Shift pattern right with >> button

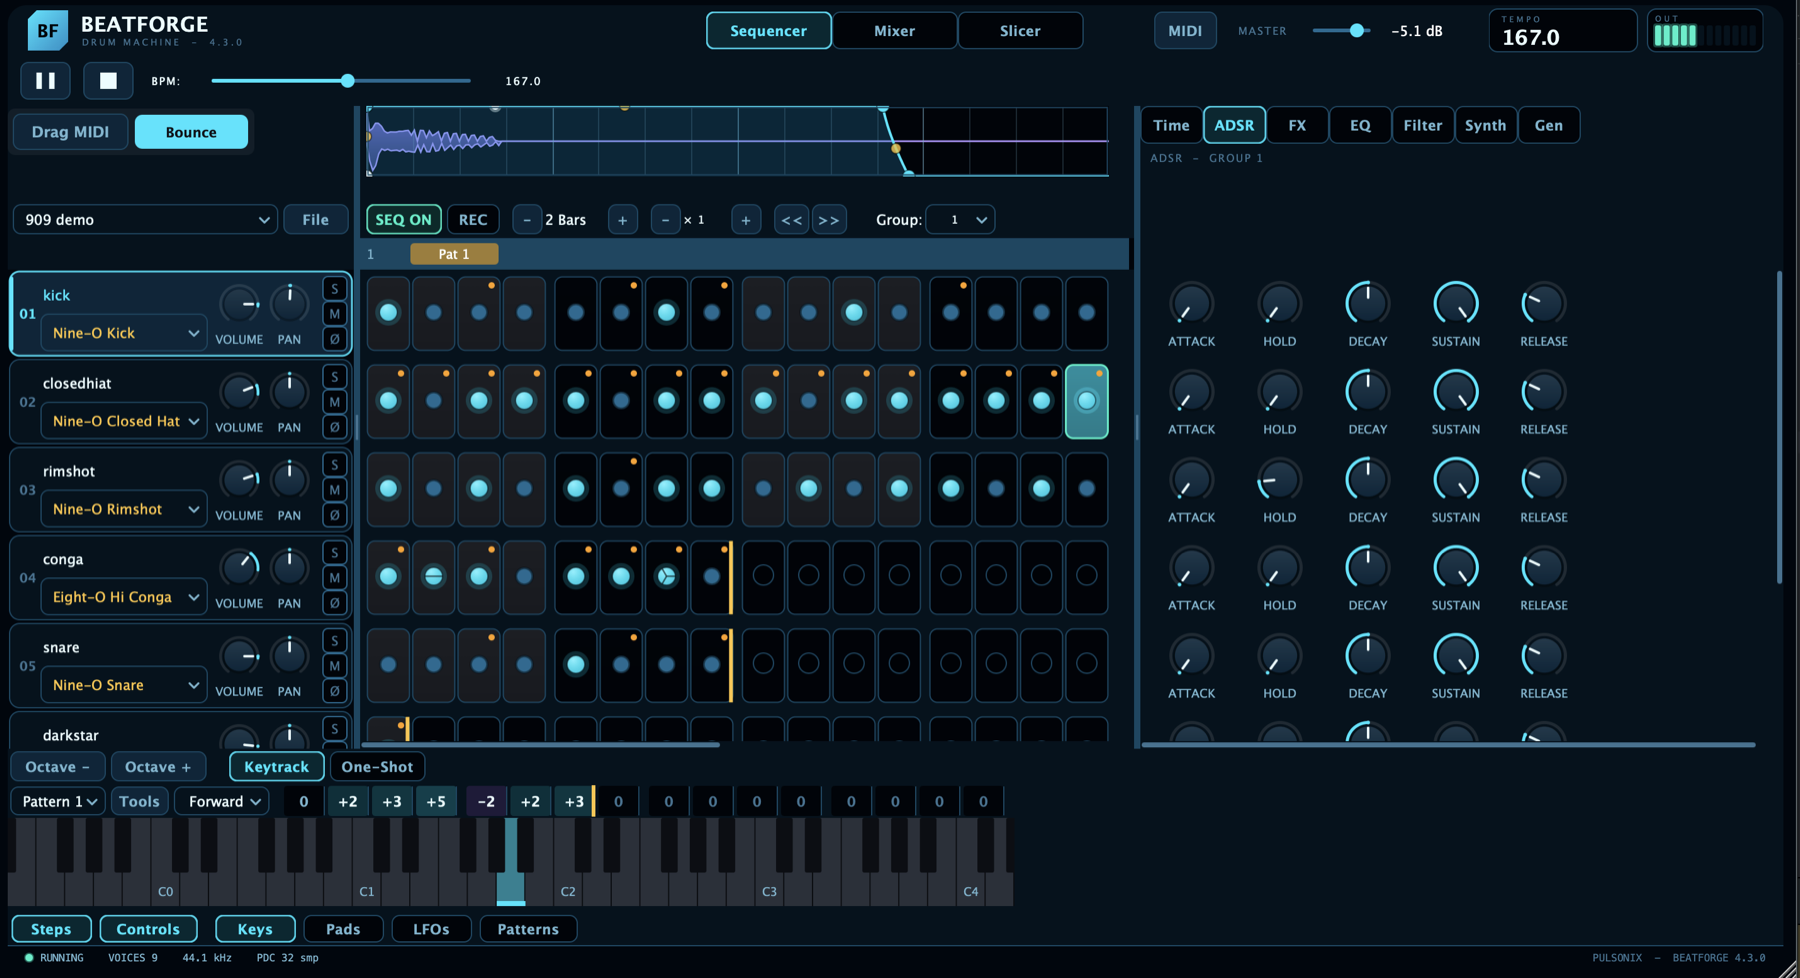click(x=829, y=220)
